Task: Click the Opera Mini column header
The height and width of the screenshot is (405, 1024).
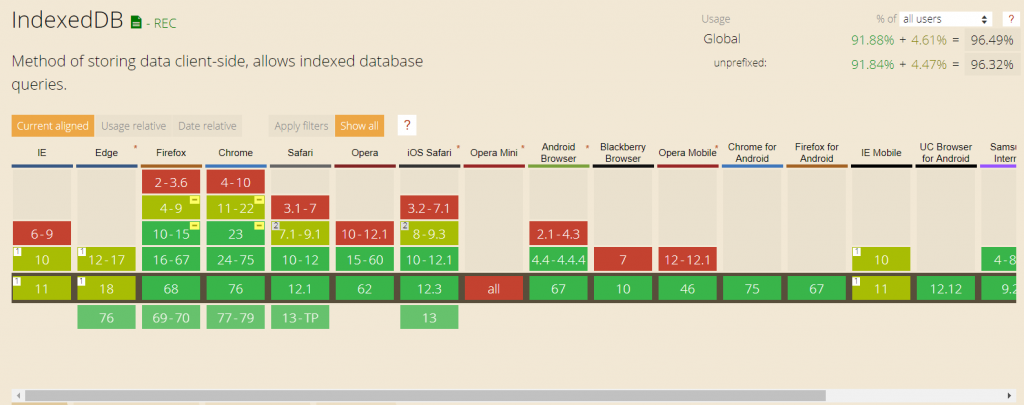Action: point(494,153)
